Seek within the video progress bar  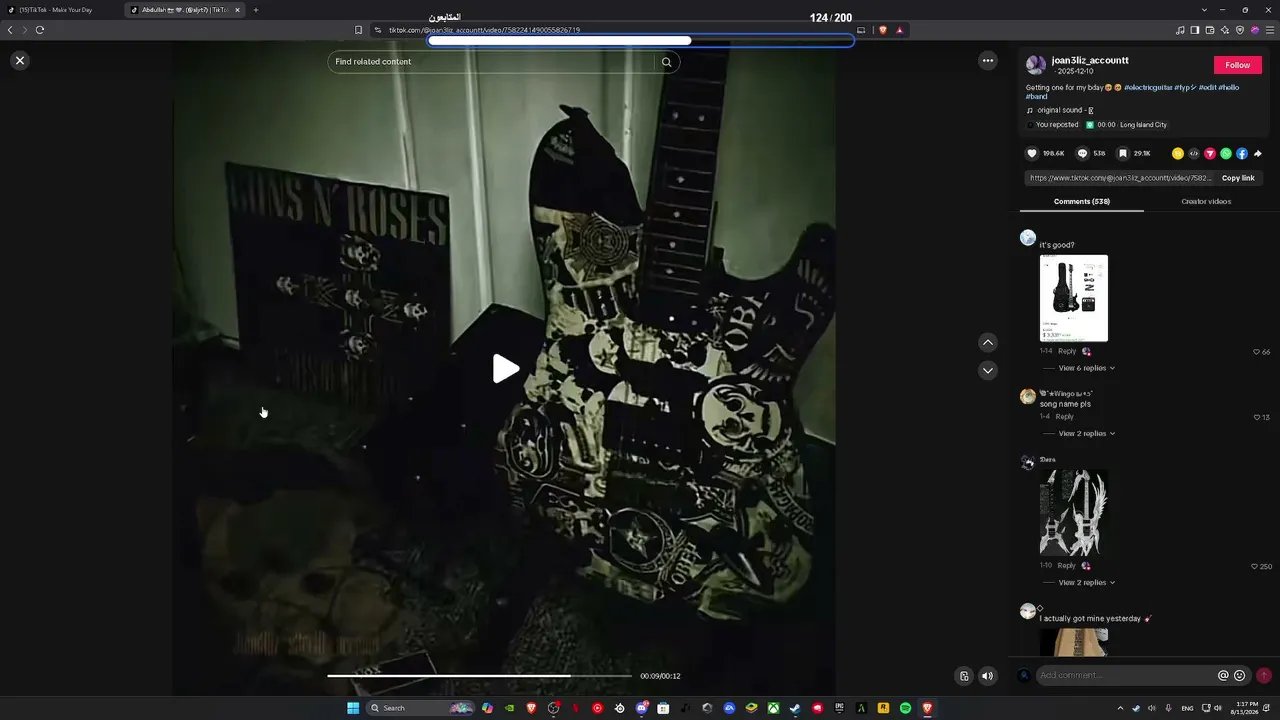coord(479,676)
